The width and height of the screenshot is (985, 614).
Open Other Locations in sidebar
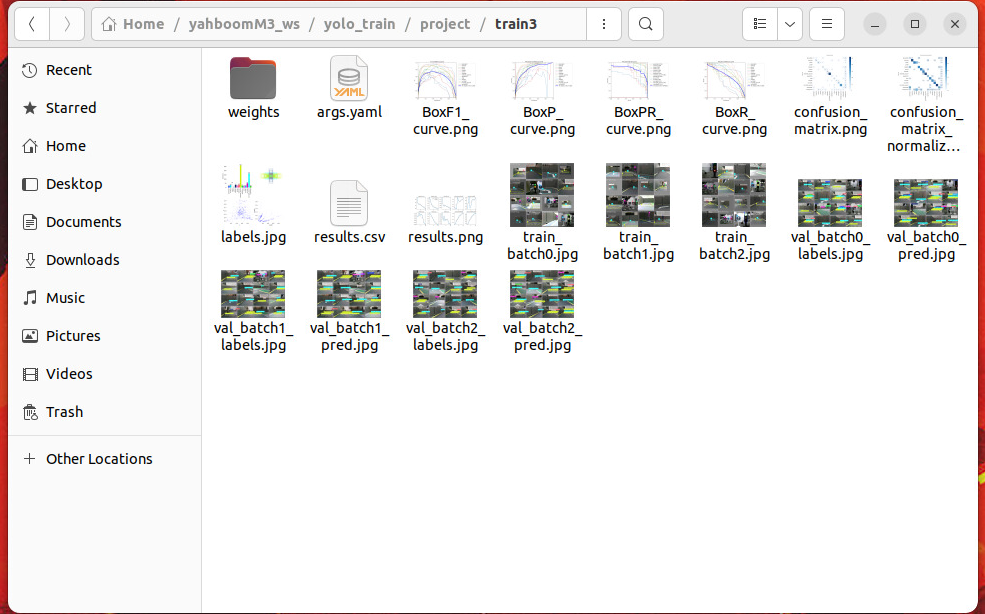pos(99,459)
